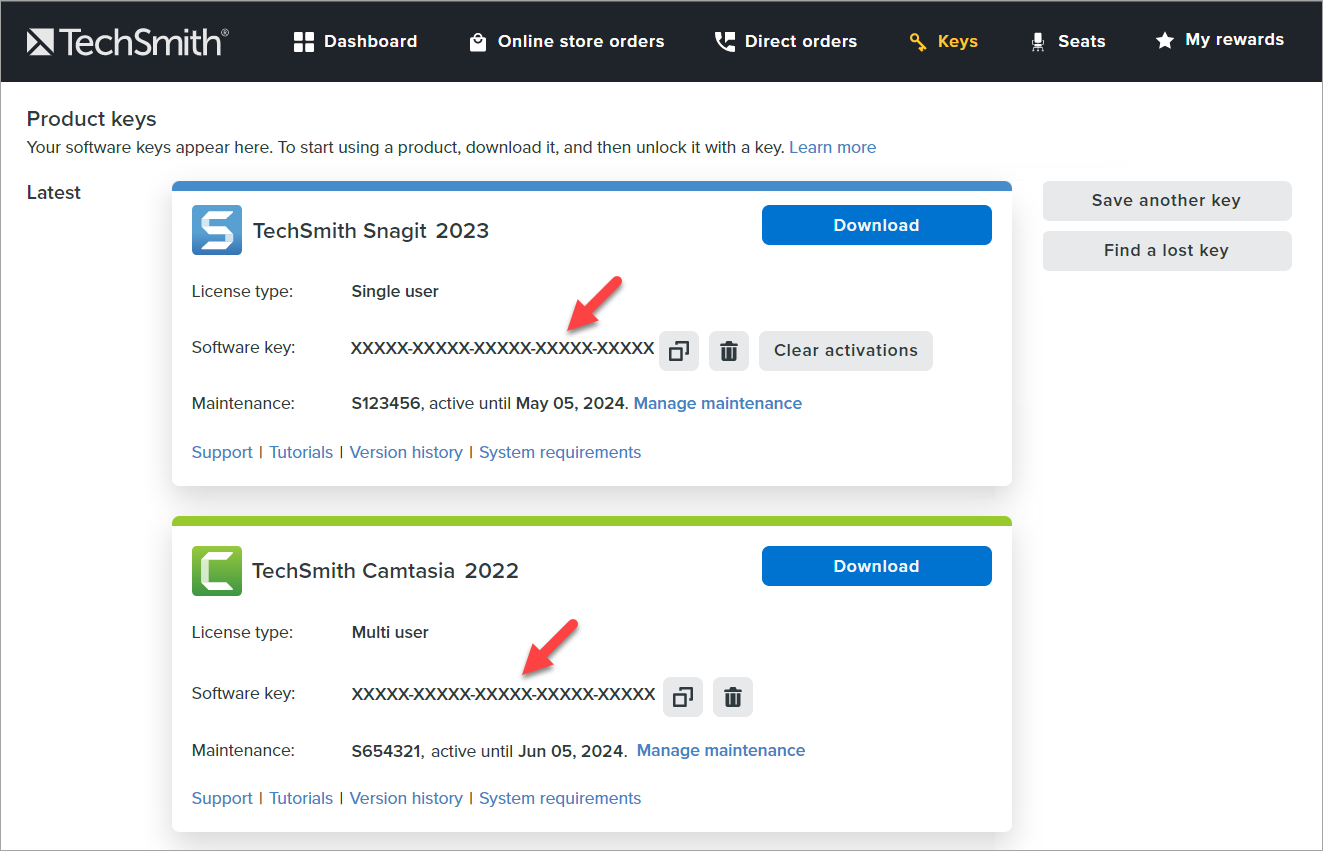
Task: Manage maintenance for Snagit S123456
Action: (x=717, y=403)
